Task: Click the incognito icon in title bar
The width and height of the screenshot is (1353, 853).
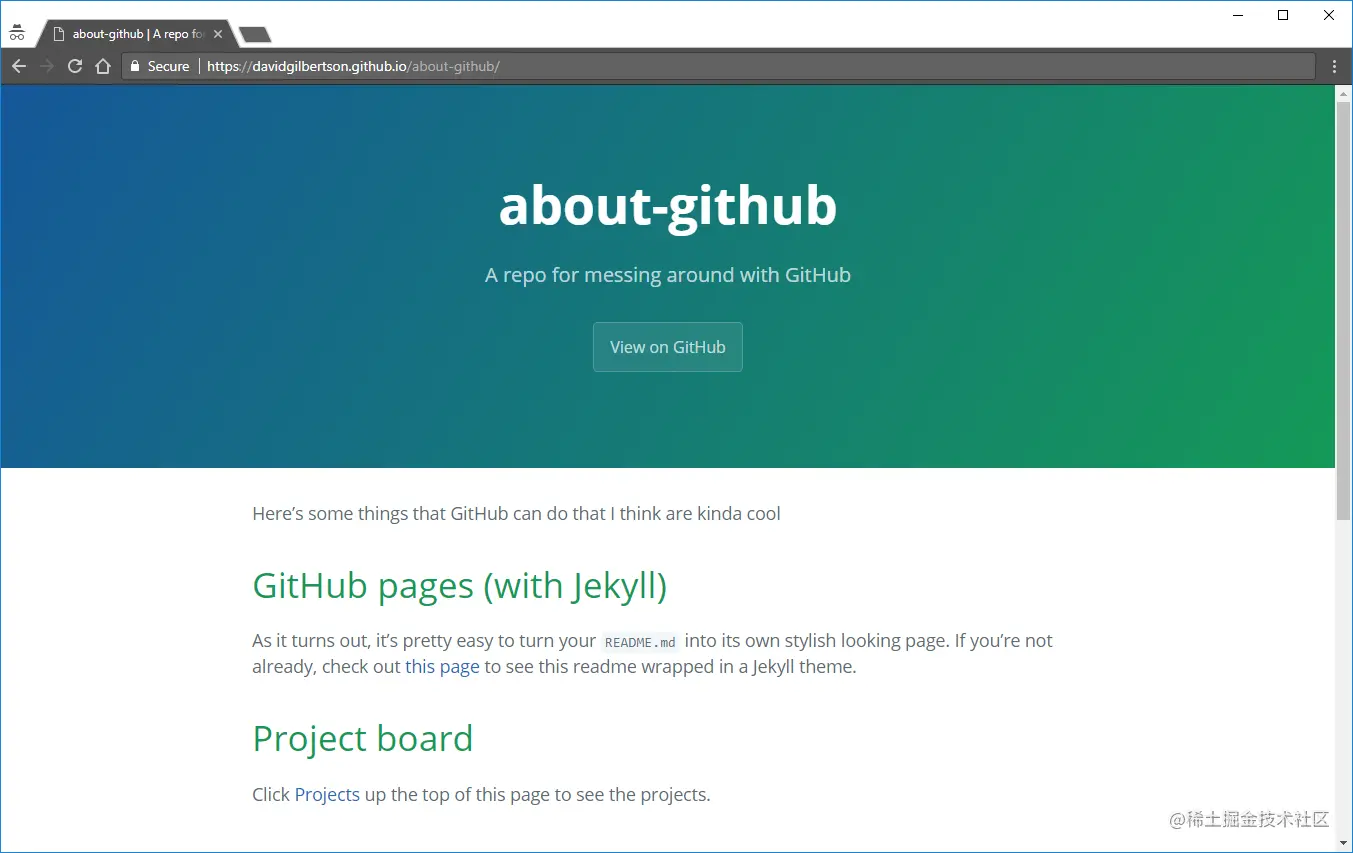Action: 17,33
